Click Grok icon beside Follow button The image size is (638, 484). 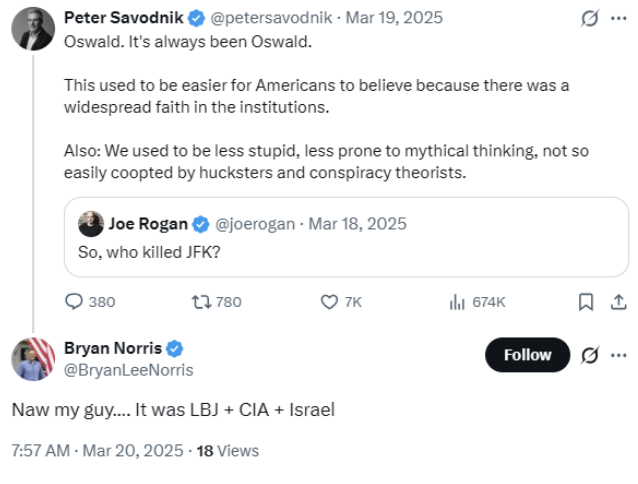[590, 355]
